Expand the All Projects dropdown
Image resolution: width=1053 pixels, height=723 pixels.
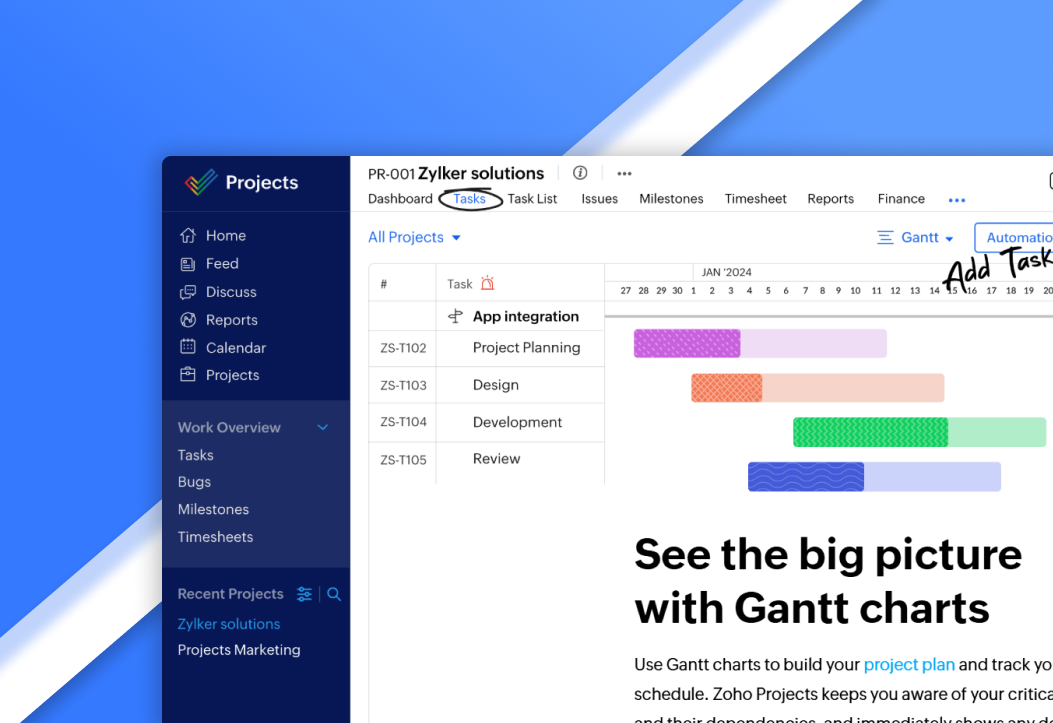coord(414,237)
